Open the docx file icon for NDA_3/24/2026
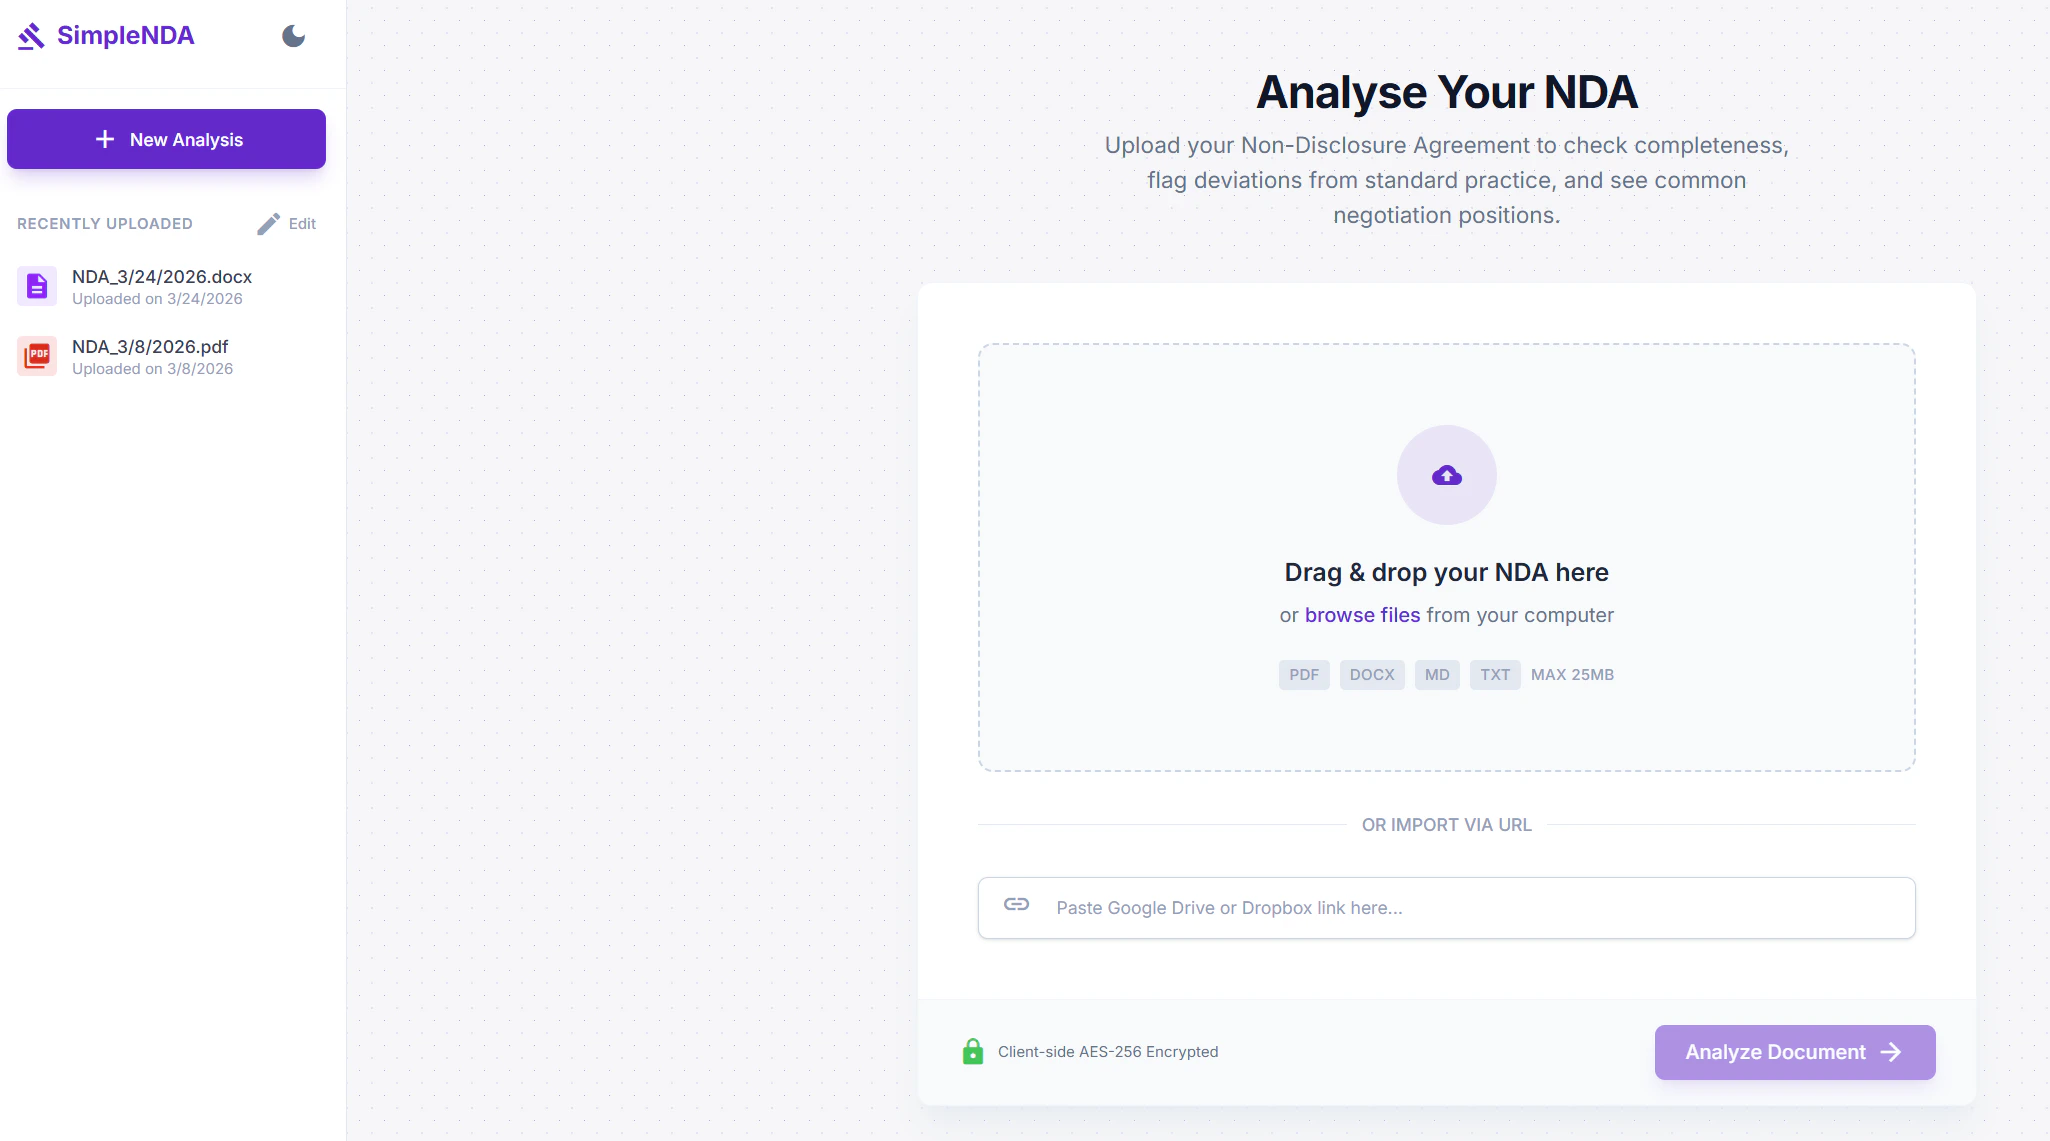Screen dimensions: 2050x1141 pyautogui.click(x=37, y=286)
